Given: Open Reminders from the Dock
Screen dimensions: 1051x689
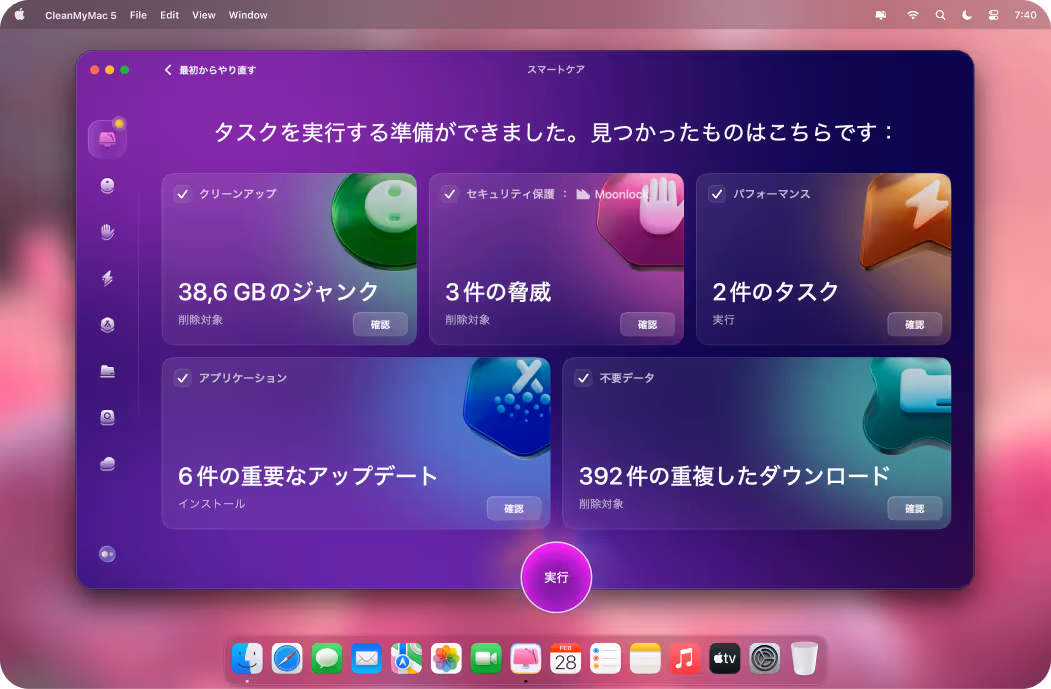Looking at the screenshot, I should (x=605, y=659).
